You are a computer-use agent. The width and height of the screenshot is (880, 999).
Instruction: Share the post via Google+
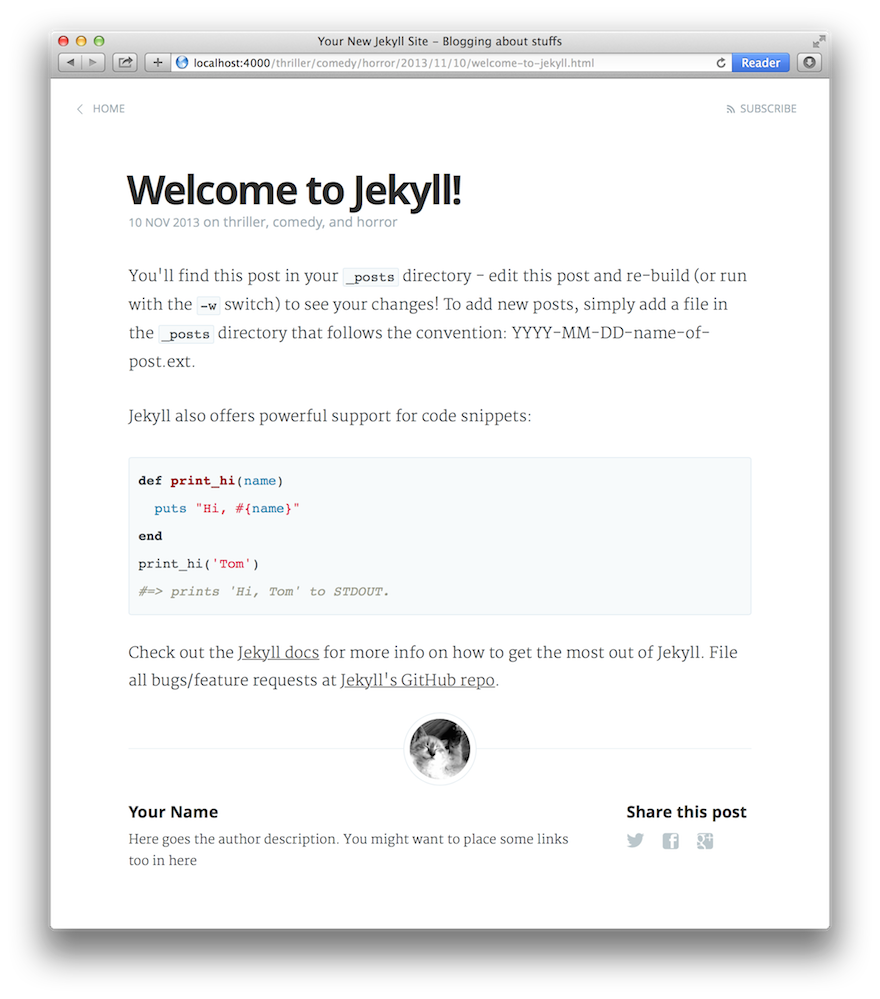(705, 840)
